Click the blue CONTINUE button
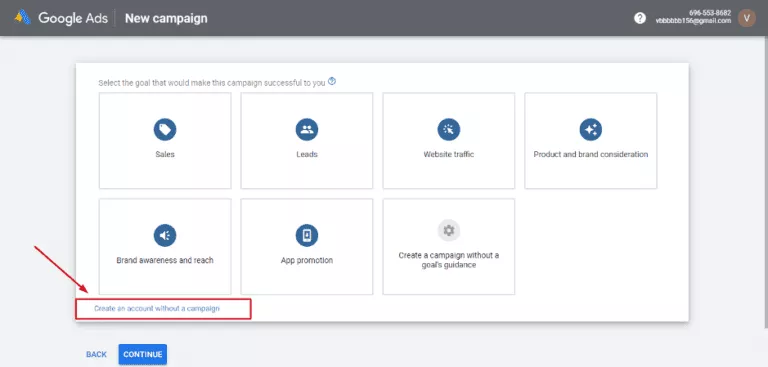Viewport: 768px width, 367px height. (x=143, y=354)
